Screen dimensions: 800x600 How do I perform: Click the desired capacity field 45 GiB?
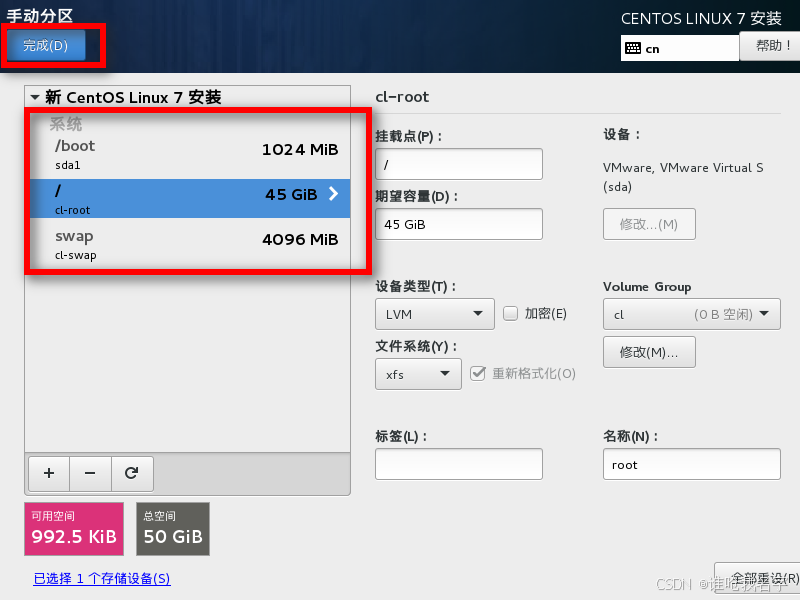(x=459, y=224)
